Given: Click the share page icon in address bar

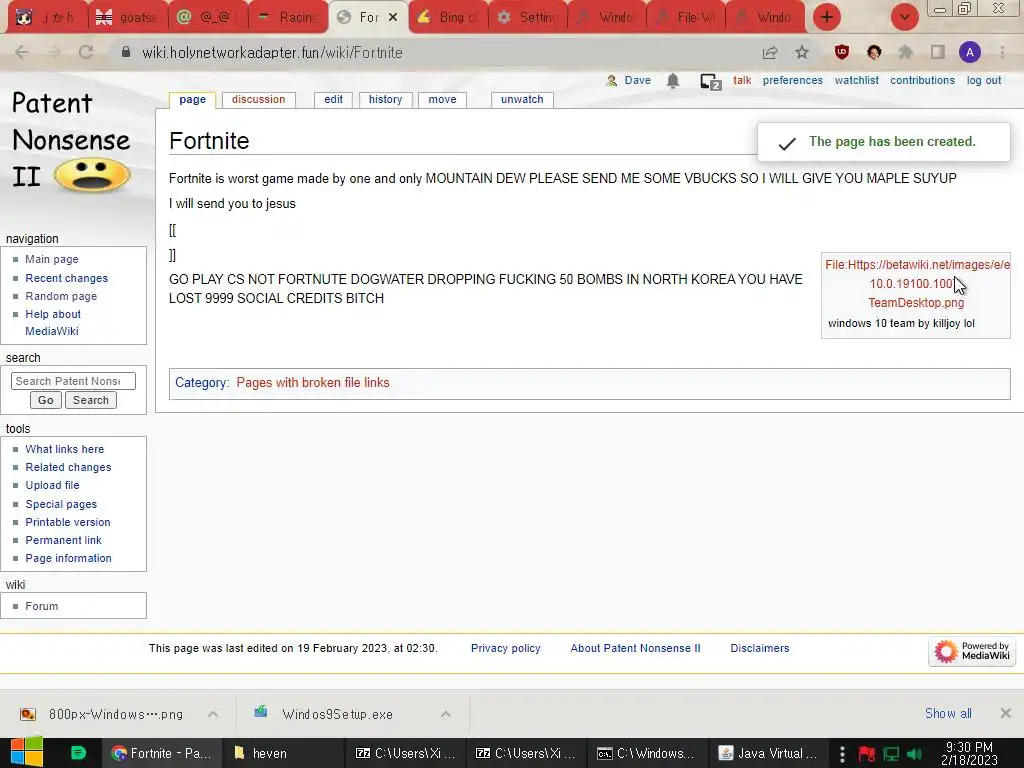Looking at the screenshot, I should pos(770,52).
